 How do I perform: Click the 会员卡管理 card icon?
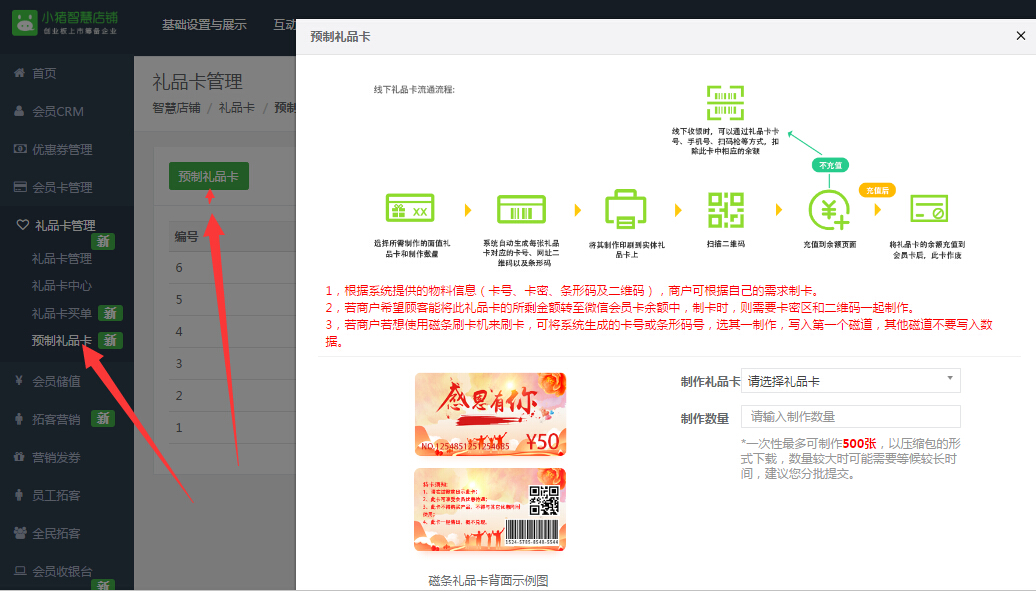coord(20,187)
